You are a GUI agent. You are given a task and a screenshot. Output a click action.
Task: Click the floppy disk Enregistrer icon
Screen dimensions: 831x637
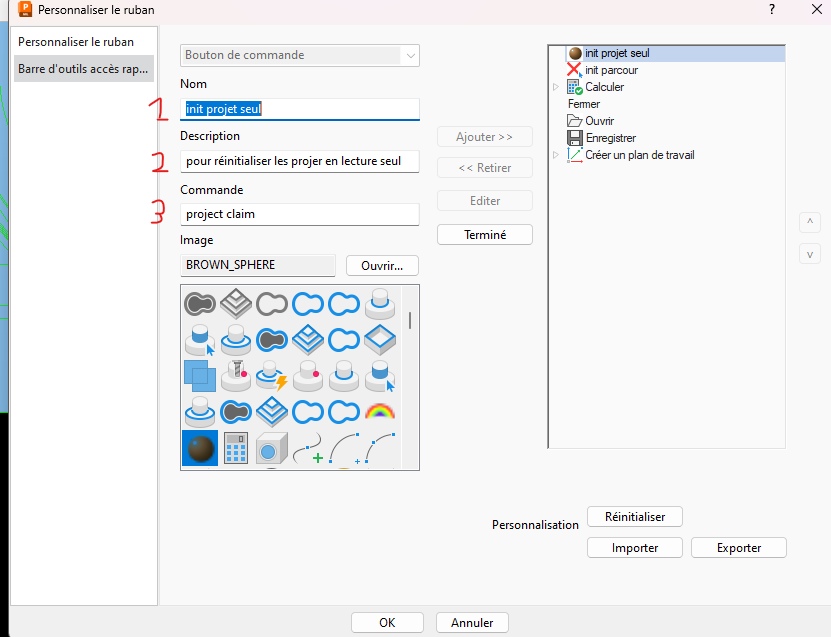point(575,138)
